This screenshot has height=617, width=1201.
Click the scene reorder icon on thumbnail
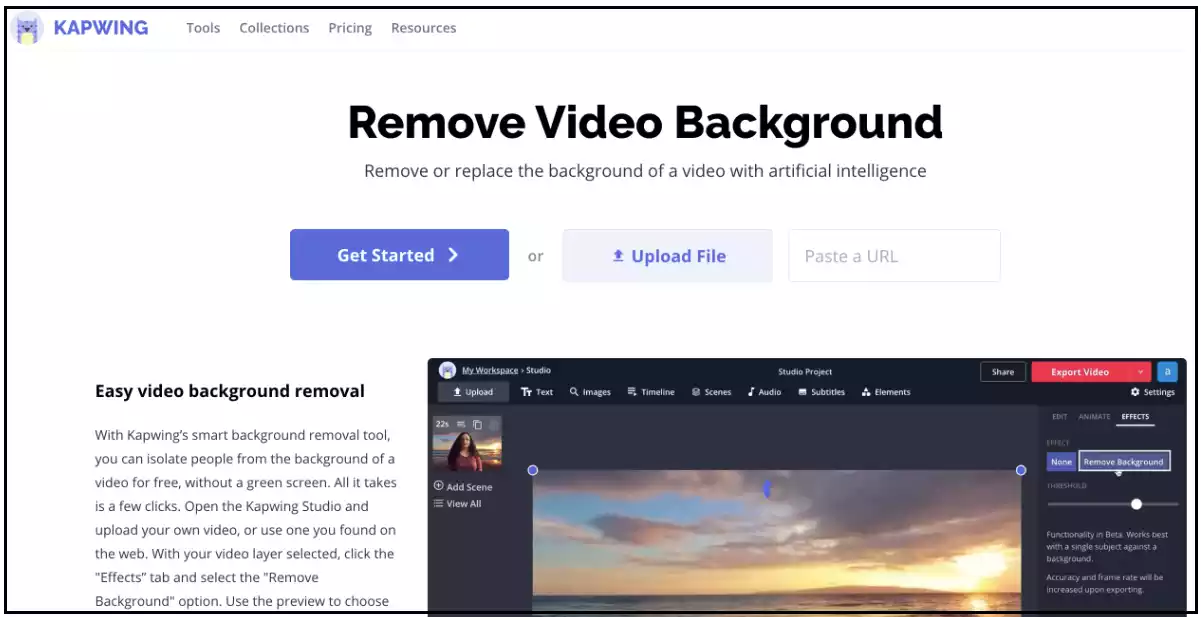pyautogui.click(x=461, y=424)
